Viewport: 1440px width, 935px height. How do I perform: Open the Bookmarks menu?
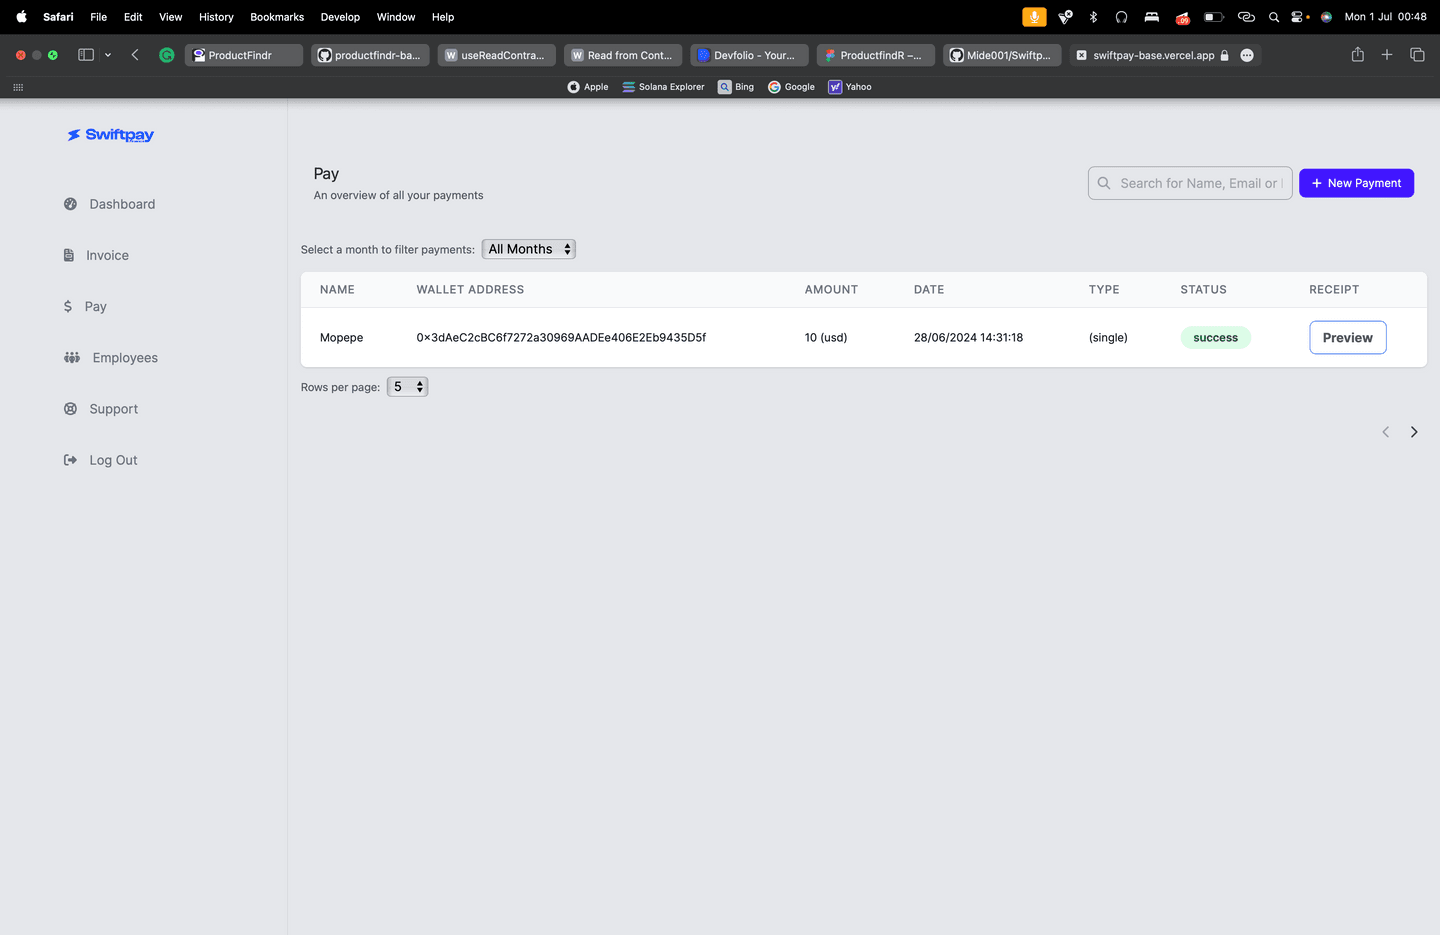[x=277, y=17]
